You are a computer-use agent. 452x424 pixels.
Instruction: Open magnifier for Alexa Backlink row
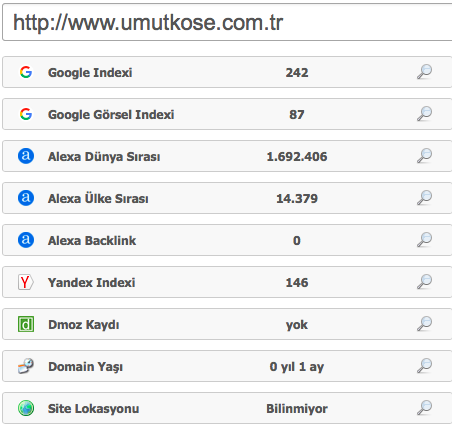coord(424,240)
